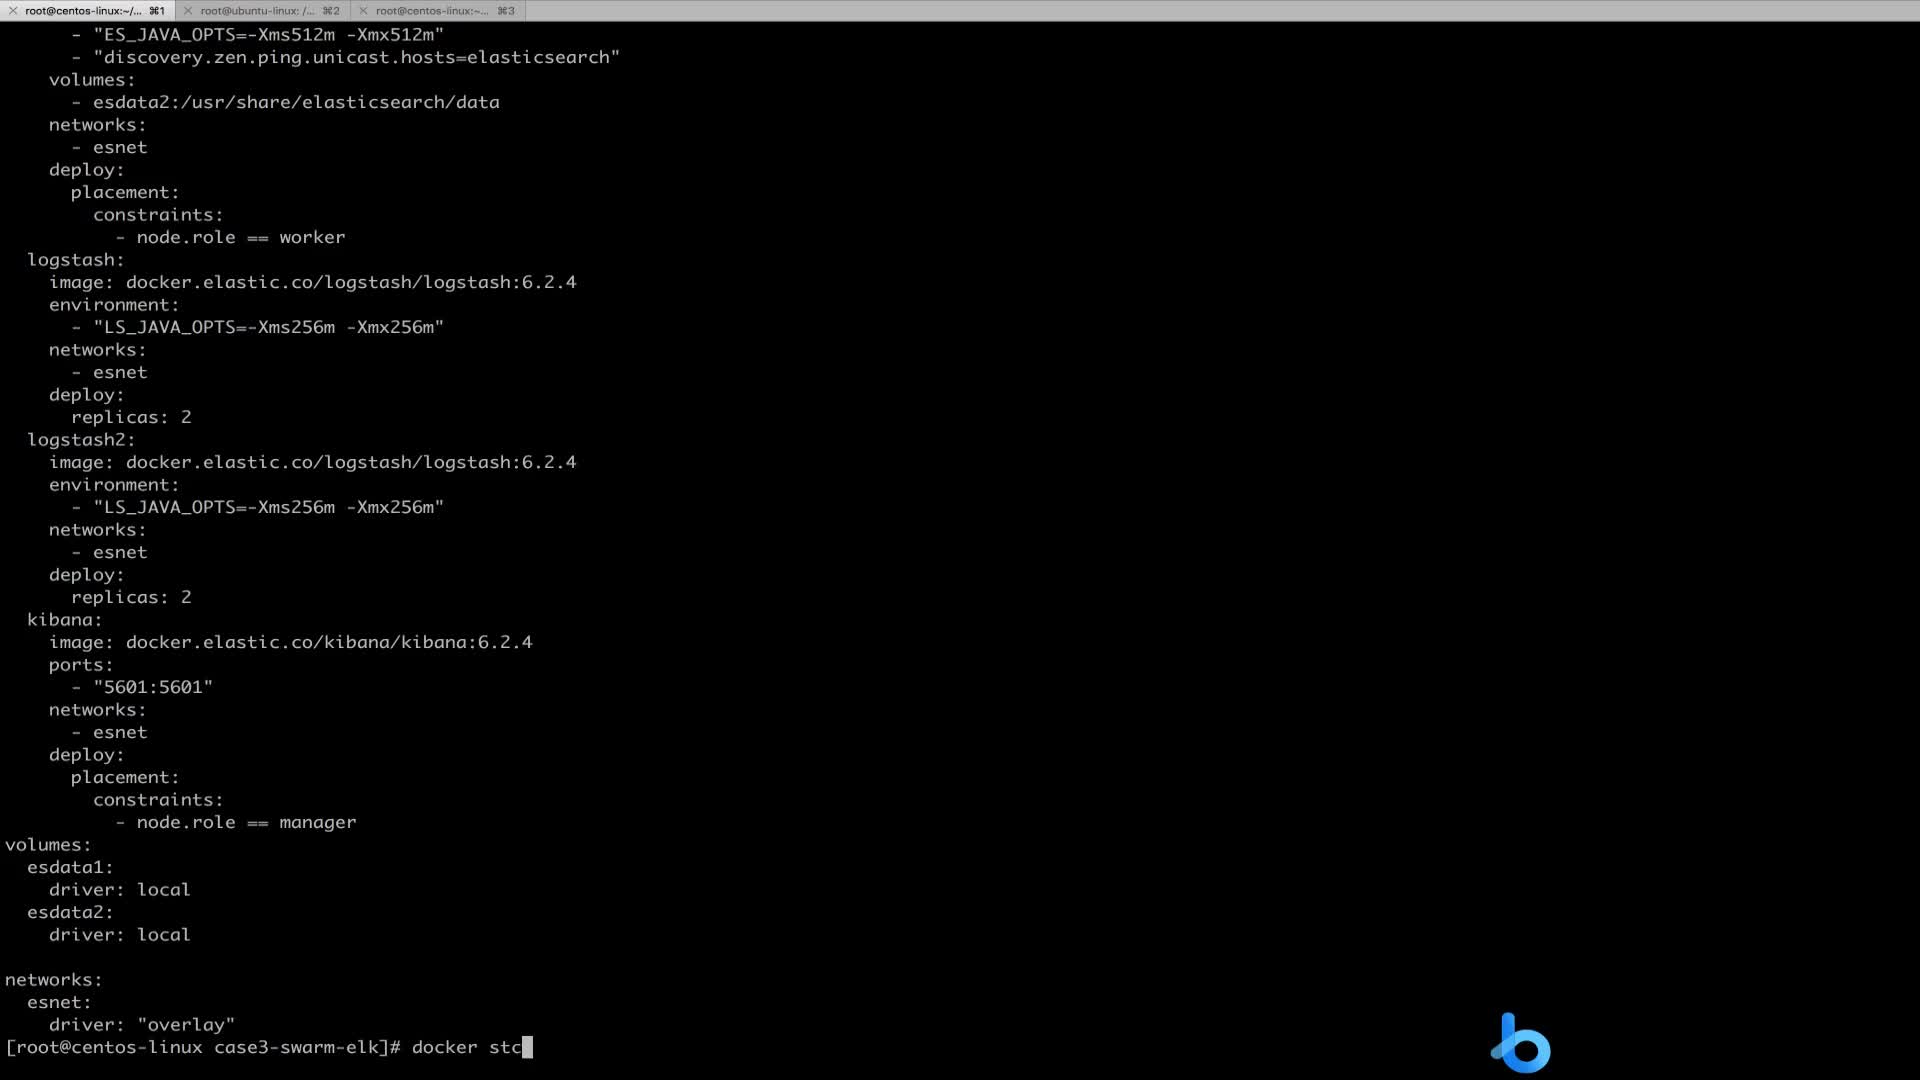This screenshot has width=1920, height=1080.
Task: Close the first root@centos-linux tab
Action: 13,11
